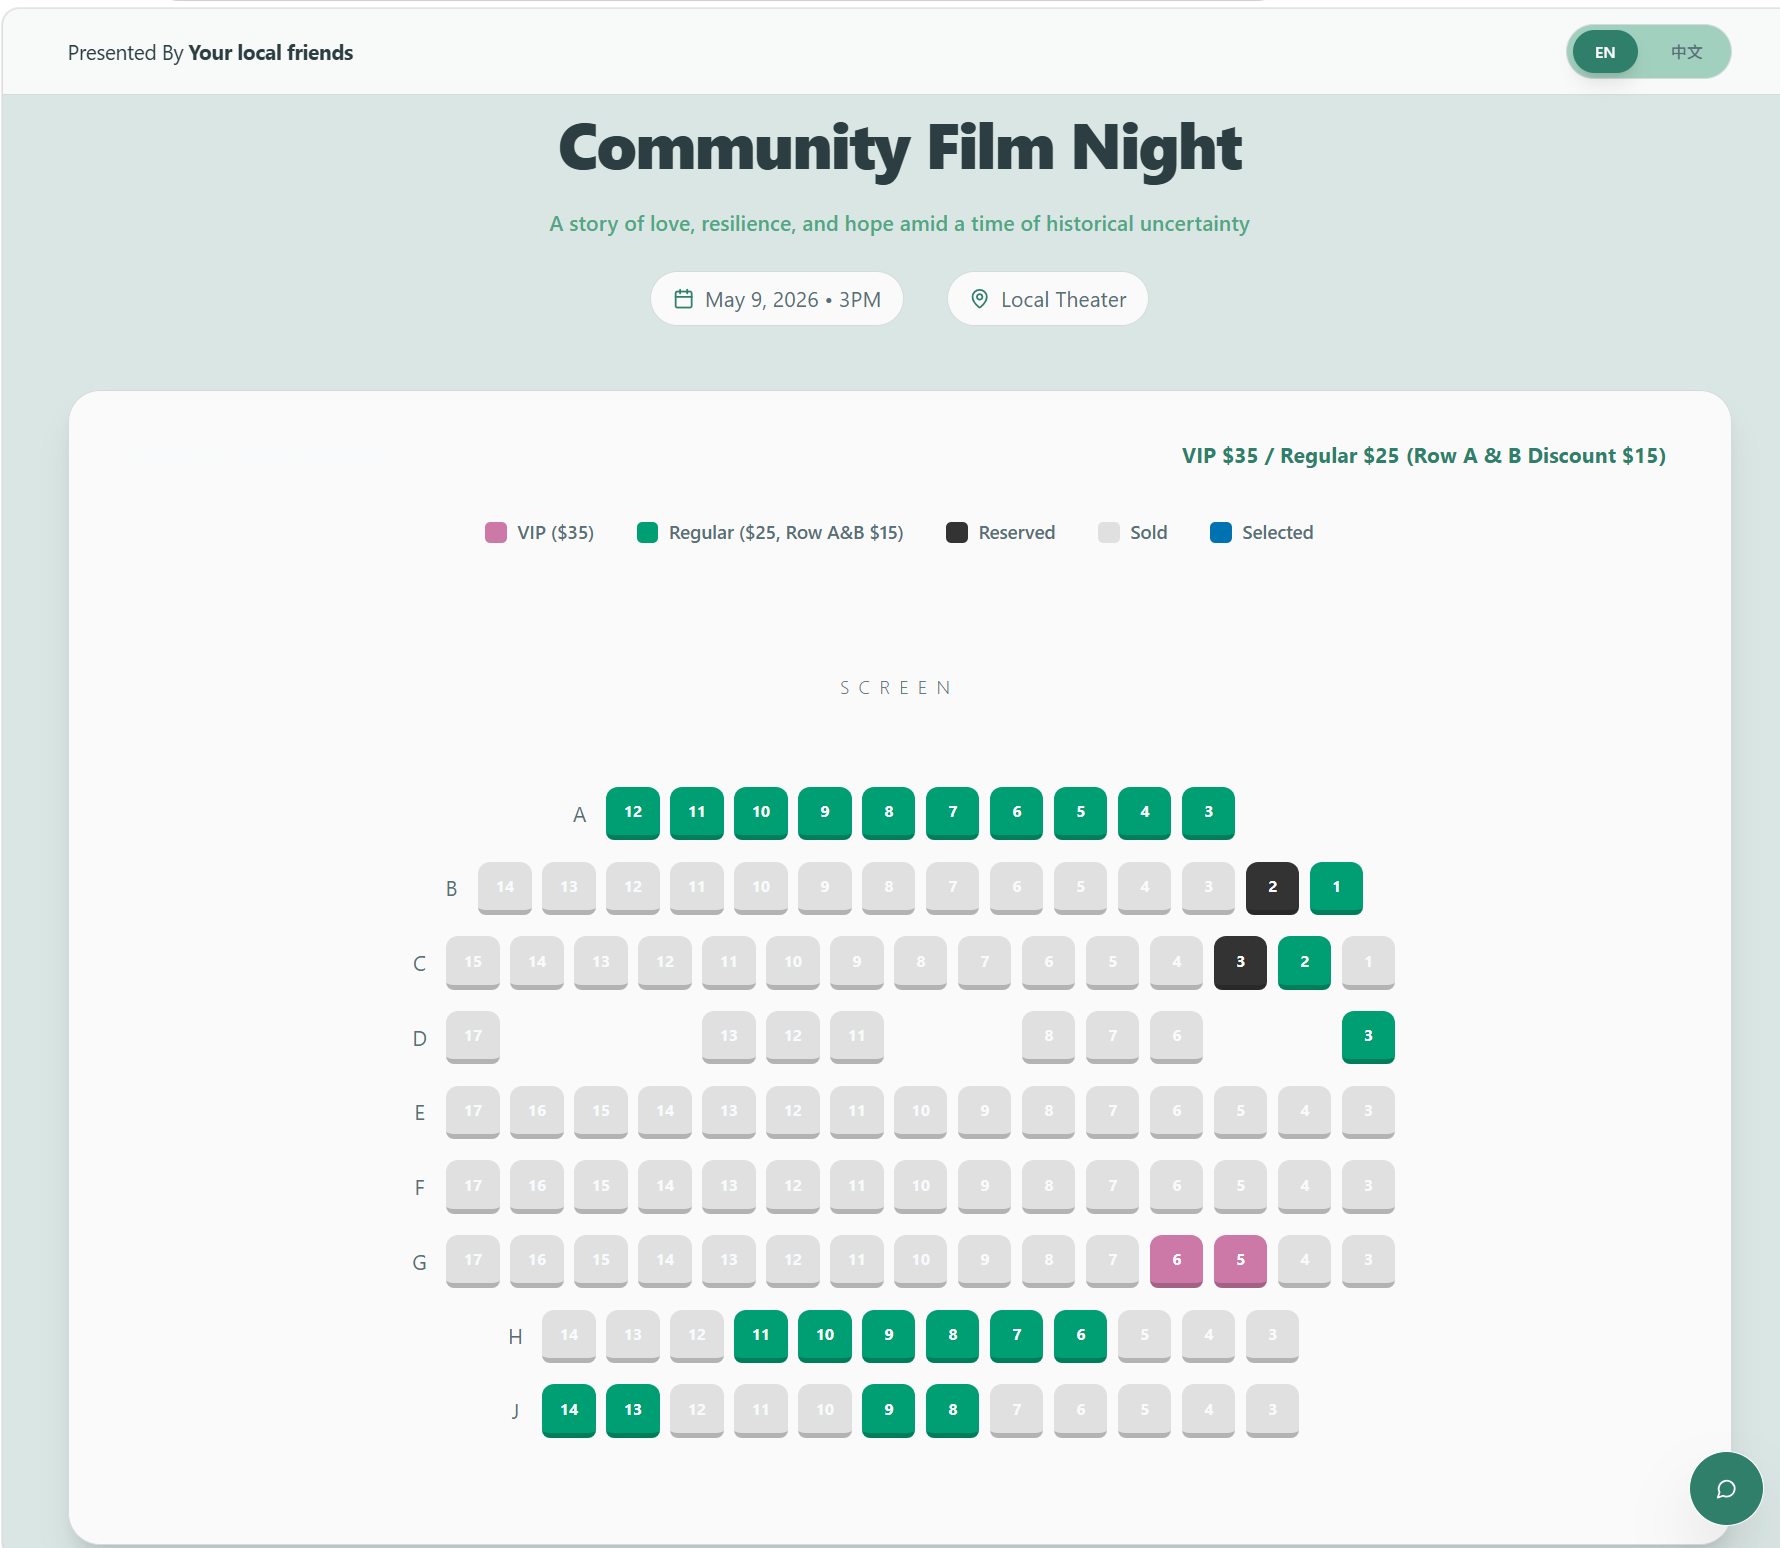Select seat 5 in row A

(x=1081, y=813)
